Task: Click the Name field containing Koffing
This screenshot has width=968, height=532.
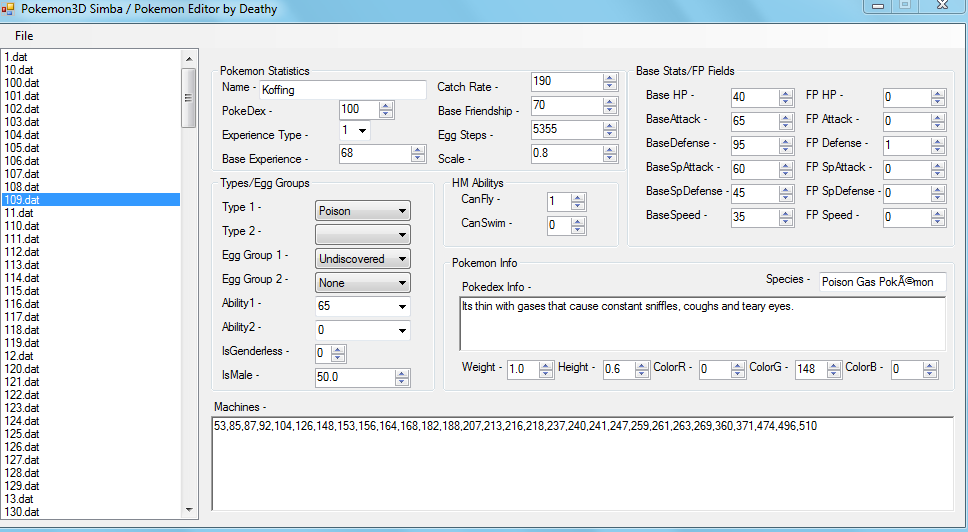Action: point(340,90)
